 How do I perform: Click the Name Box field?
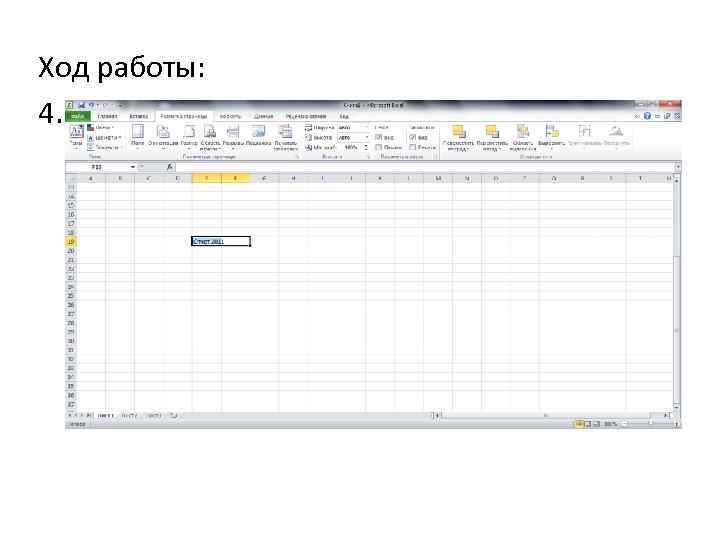click(x=98, y=167)
